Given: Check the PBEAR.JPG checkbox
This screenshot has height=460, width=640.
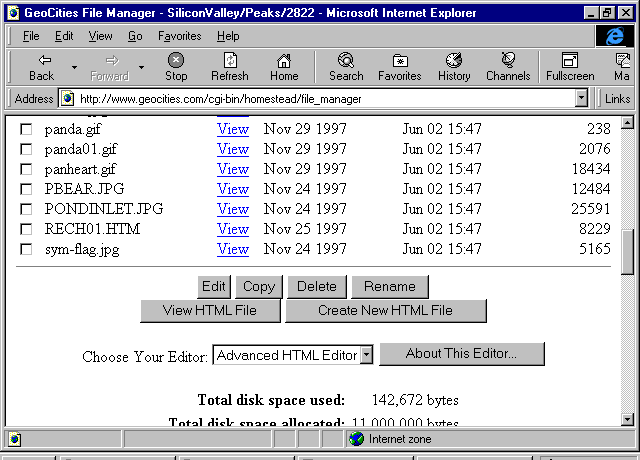Looking at the screenshot, I should (26, 189).
